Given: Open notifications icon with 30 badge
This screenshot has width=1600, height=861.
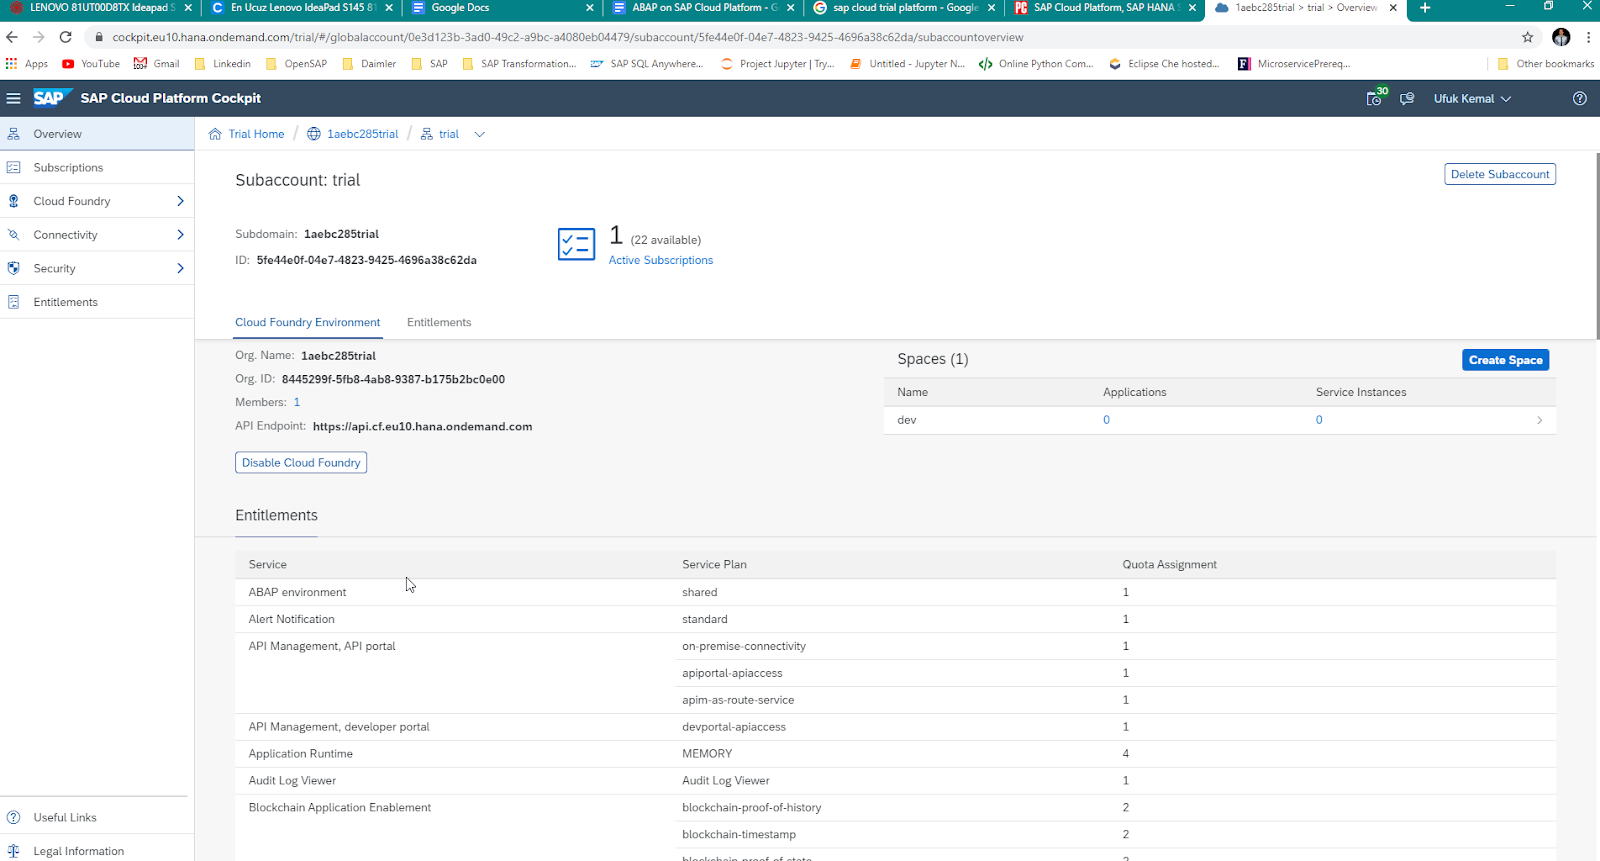Looking at the screenshot, I should tap(1376, 98).
